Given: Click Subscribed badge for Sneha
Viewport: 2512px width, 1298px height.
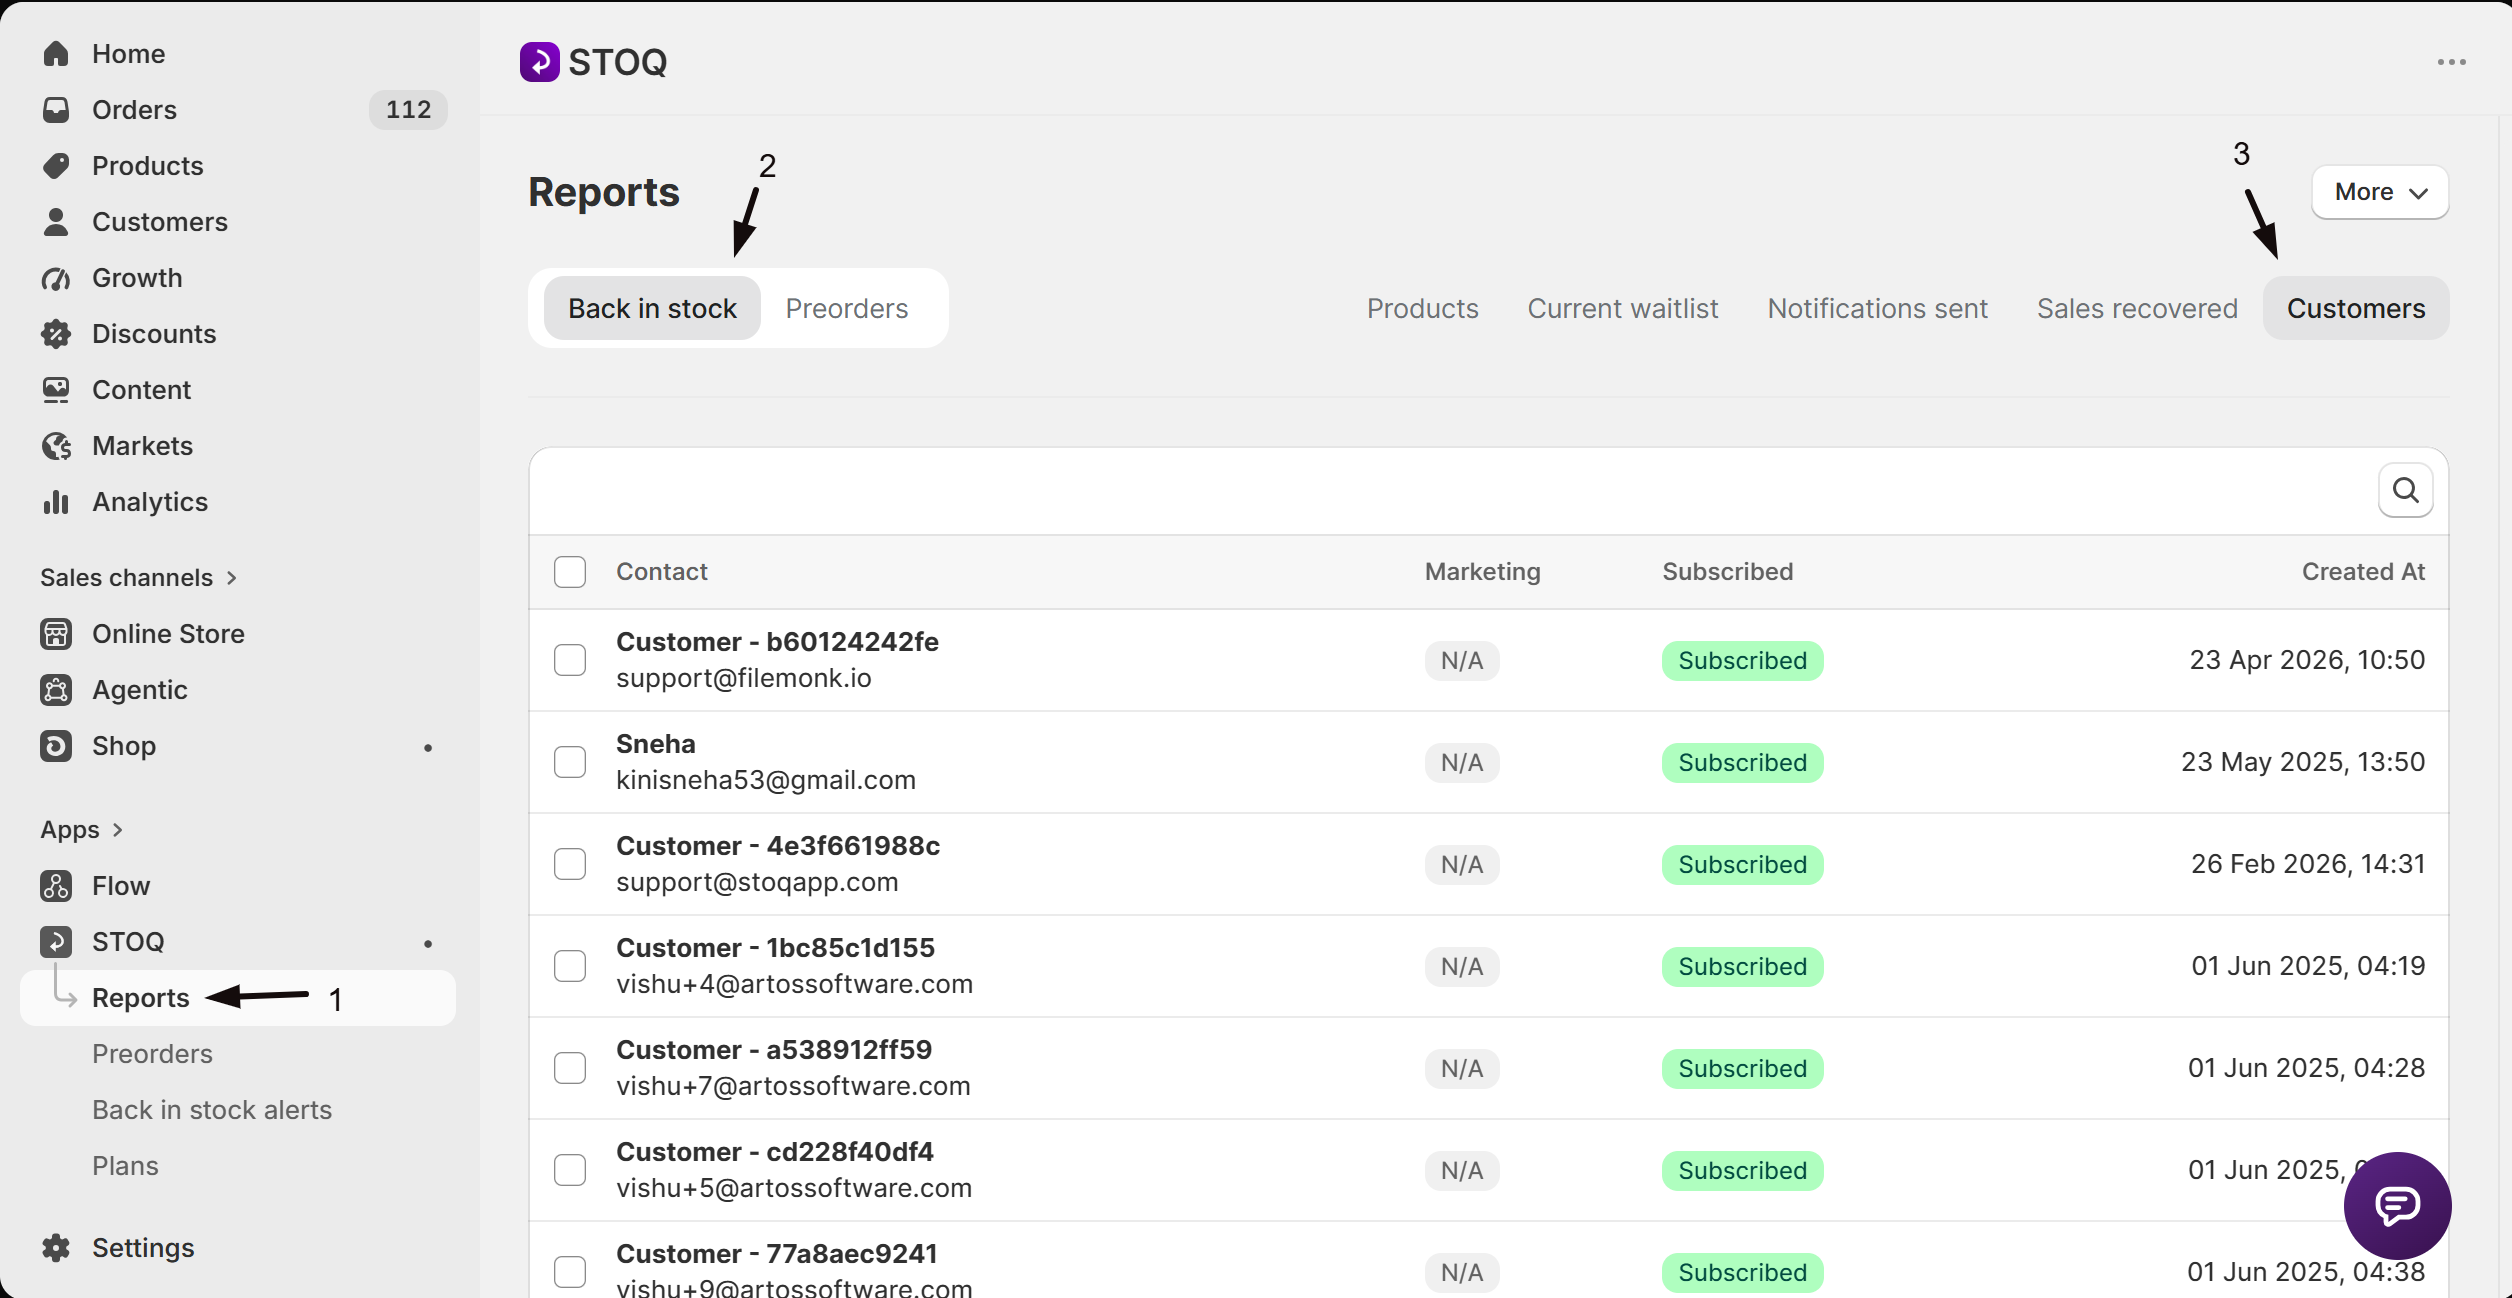Looking at the screenshot, I should pos(1742,762).
